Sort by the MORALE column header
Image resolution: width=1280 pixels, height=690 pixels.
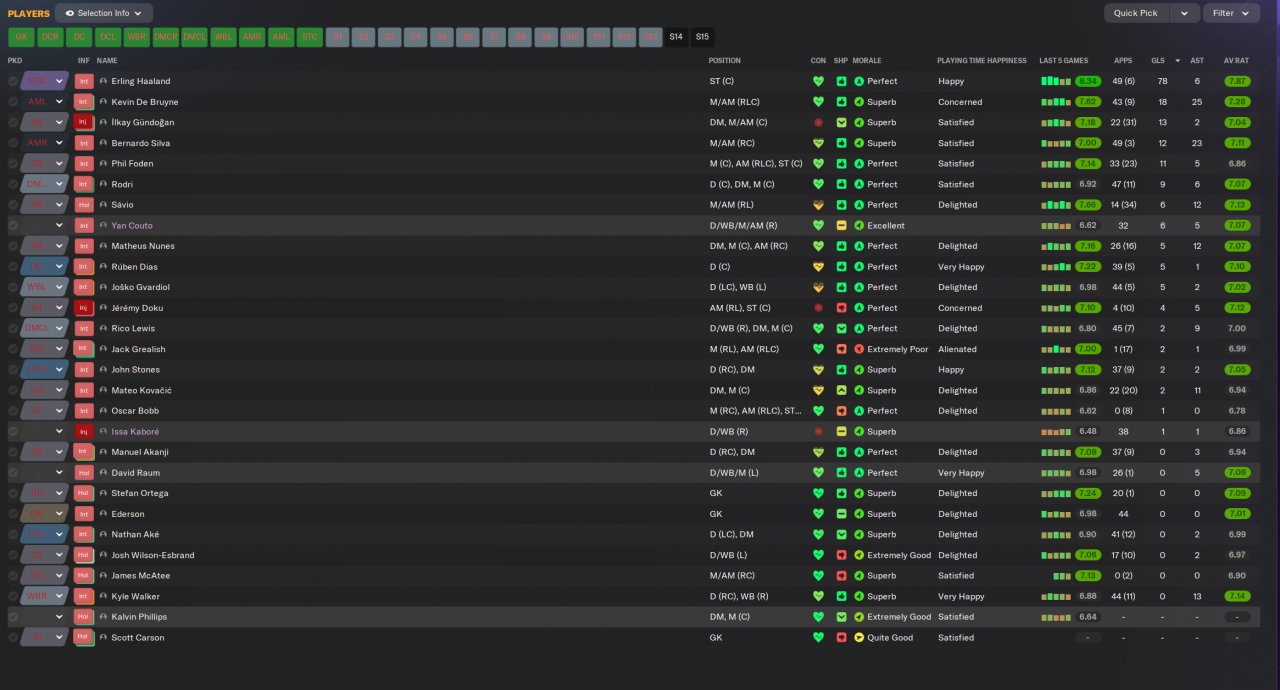click(x=867, y=60)
